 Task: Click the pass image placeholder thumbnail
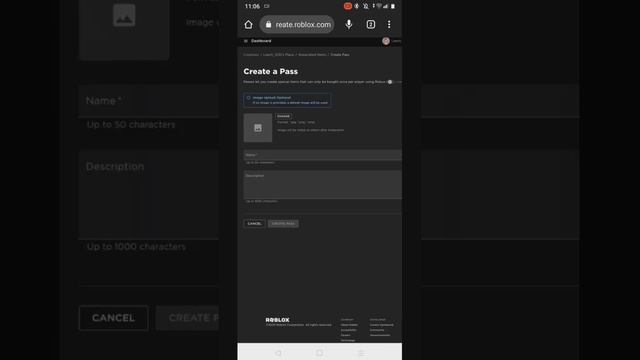pos(258,128)
